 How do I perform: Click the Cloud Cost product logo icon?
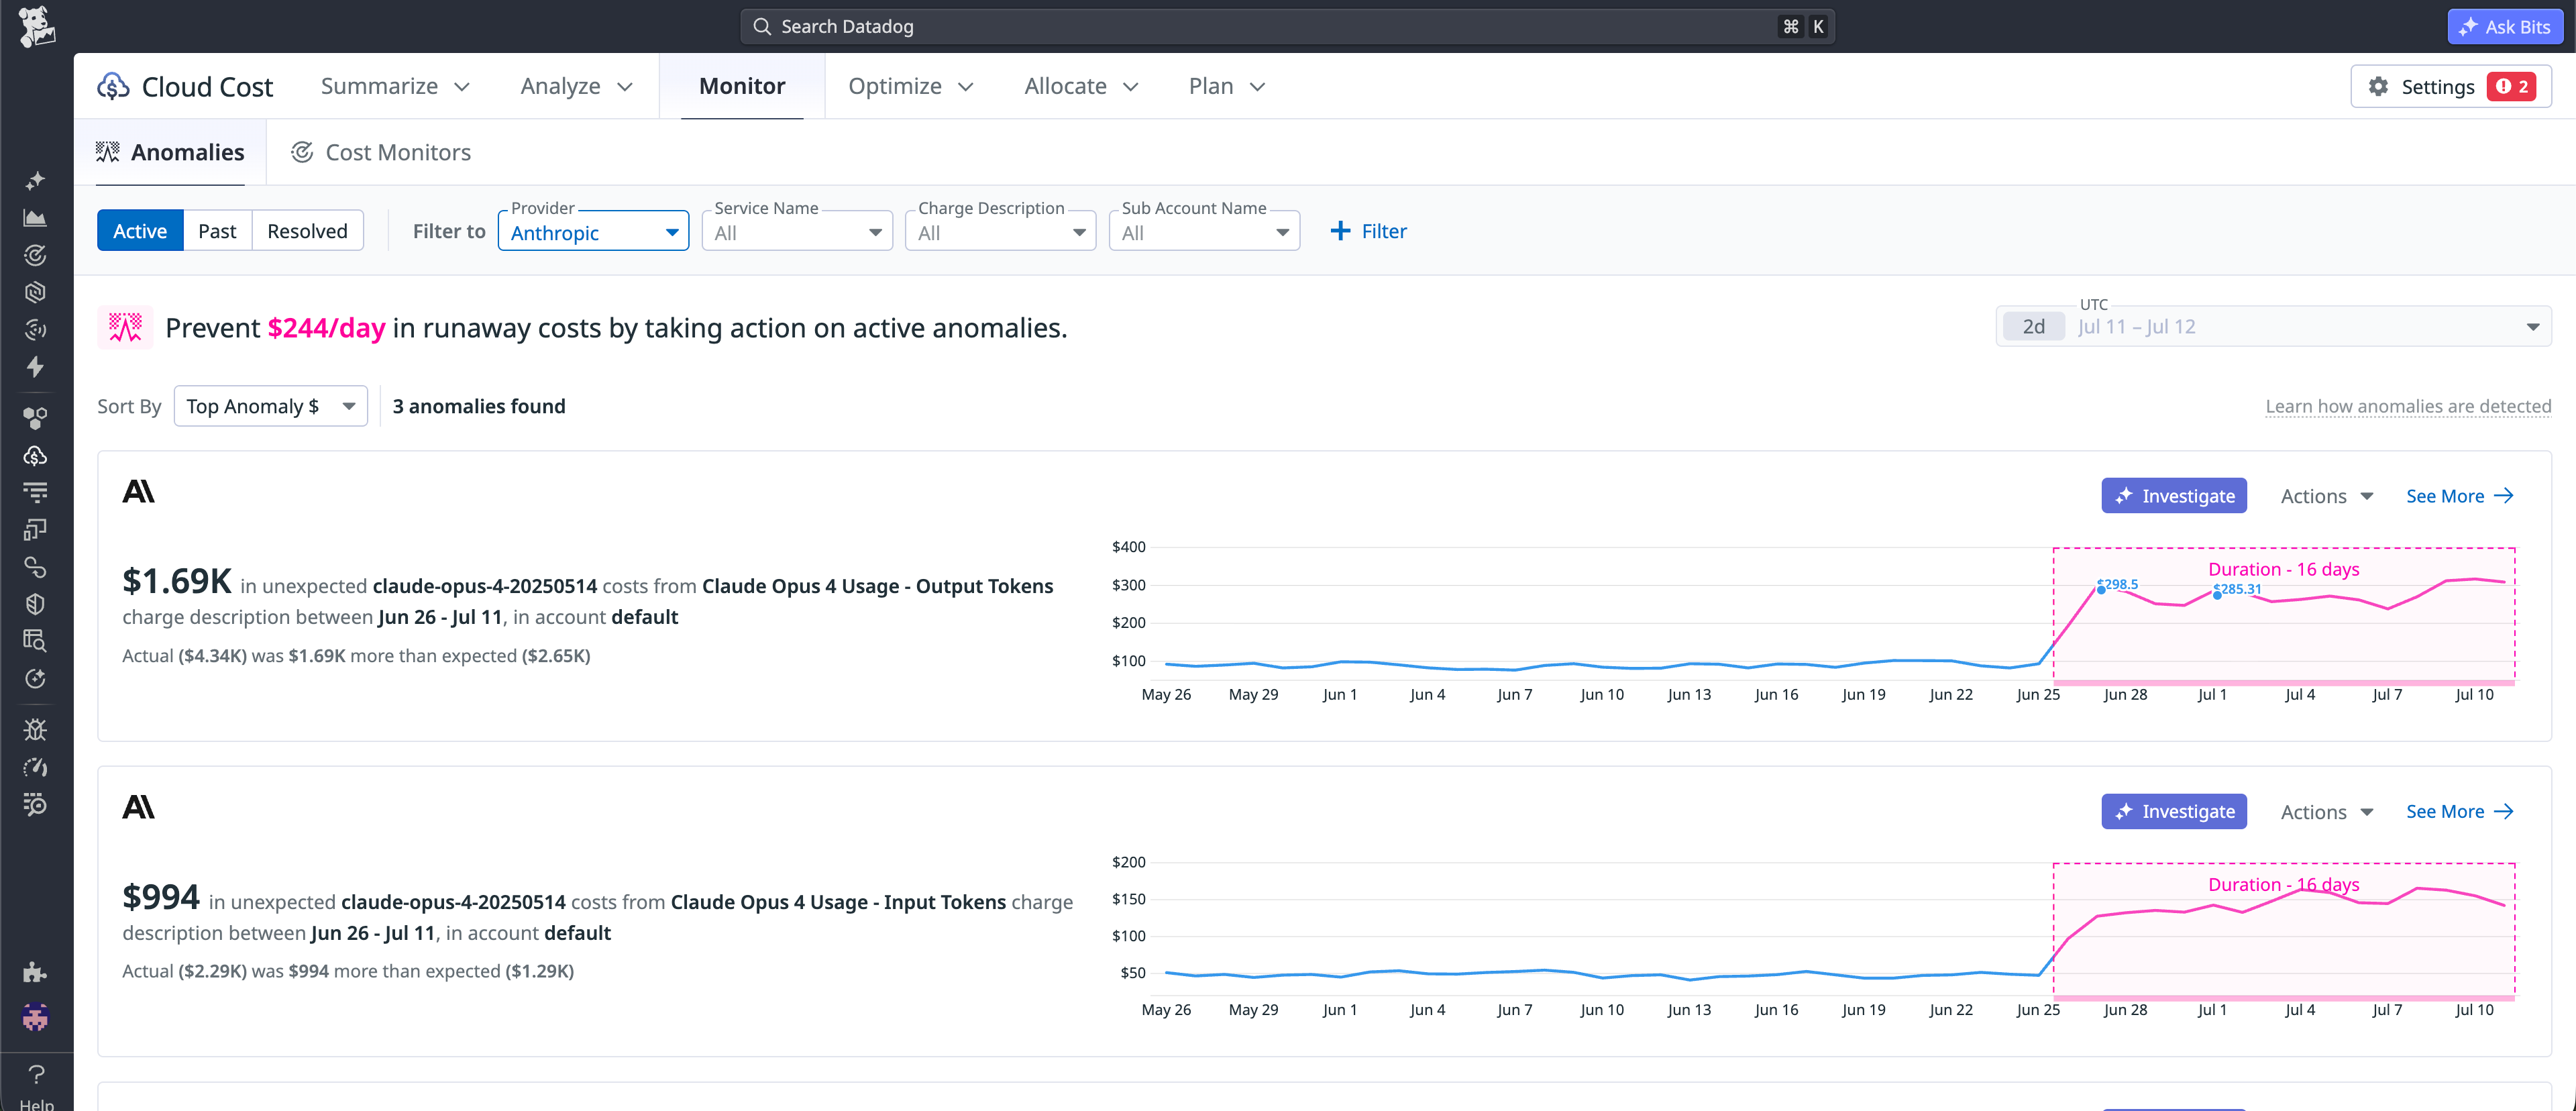[113, 86]
